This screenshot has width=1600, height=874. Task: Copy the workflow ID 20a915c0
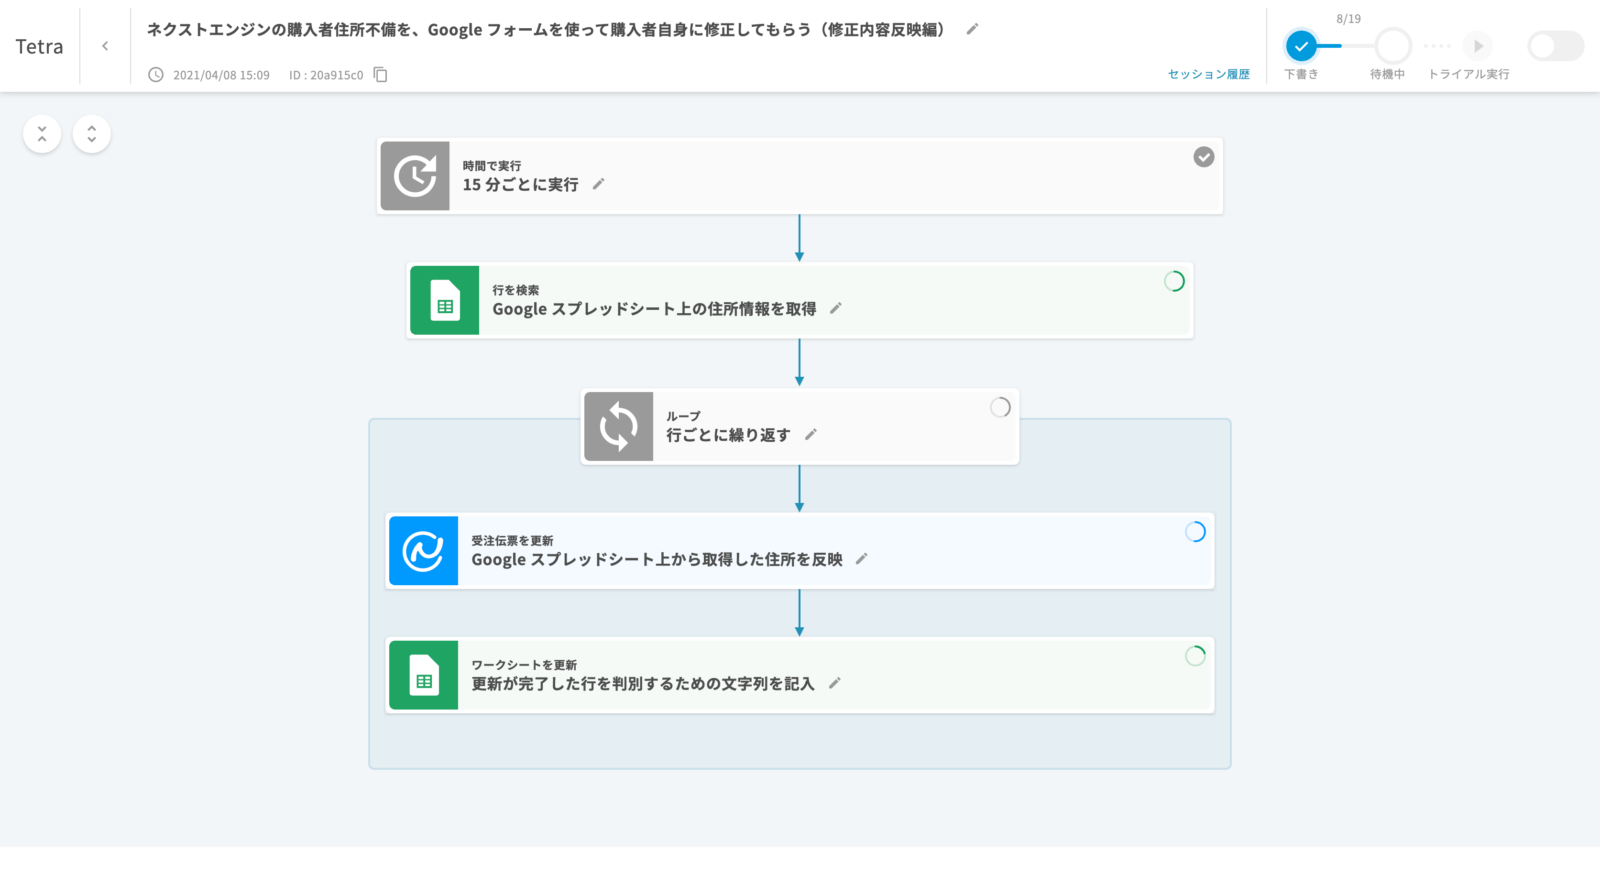click(x=381, y=75)
